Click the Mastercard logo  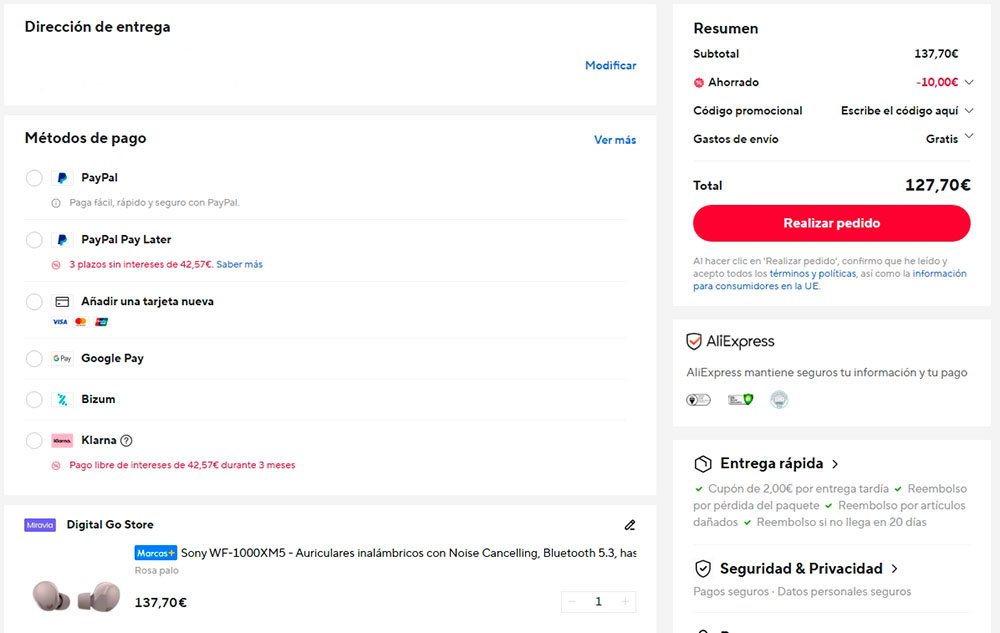tap(80, 322)
